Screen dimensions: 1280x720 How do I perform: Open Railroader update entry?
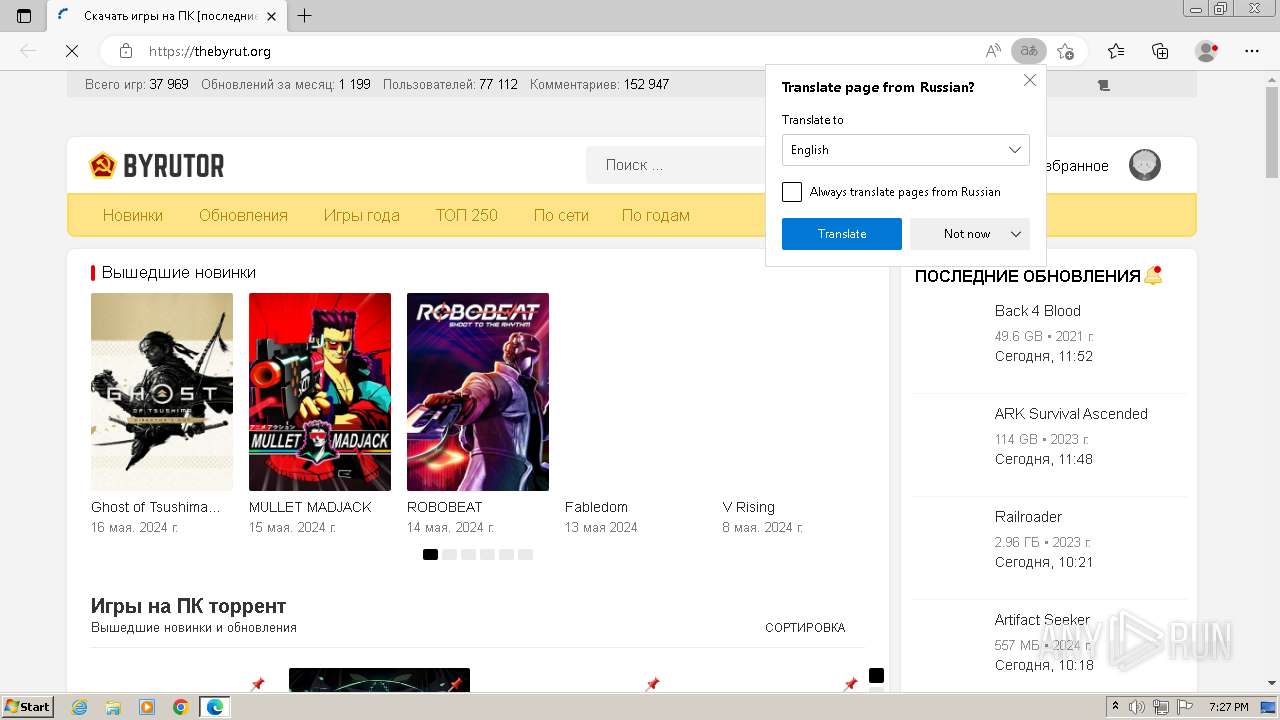[1028, 517]
